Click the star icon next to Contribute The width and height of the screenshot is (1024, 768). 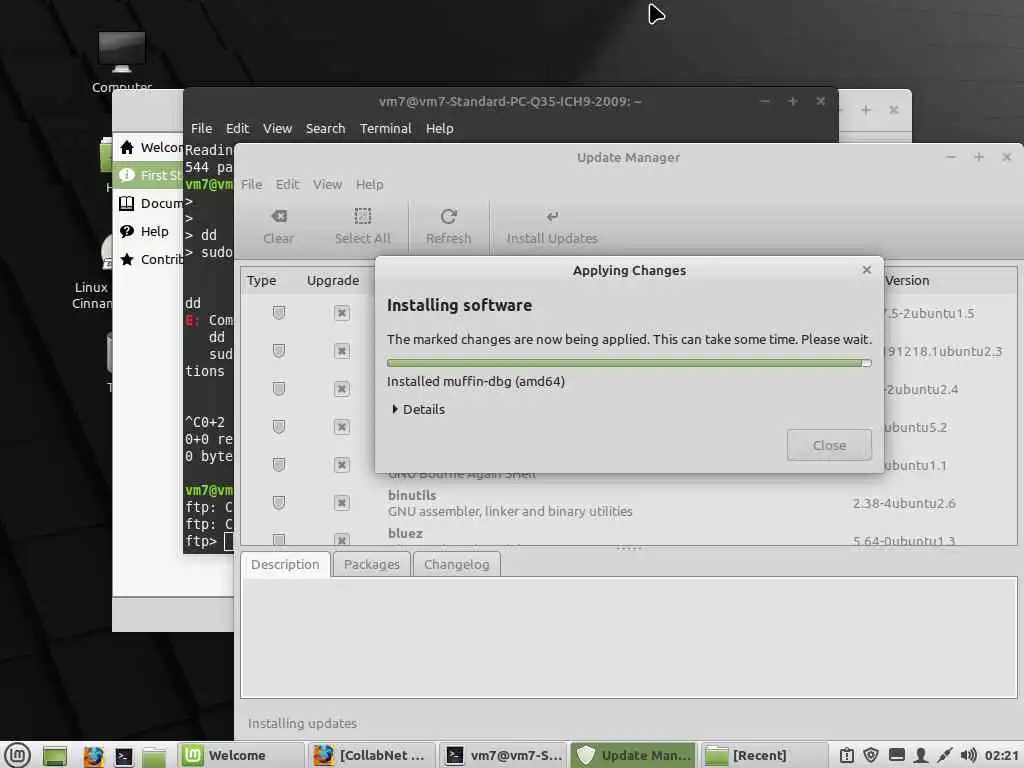click(x=127, y=259)
